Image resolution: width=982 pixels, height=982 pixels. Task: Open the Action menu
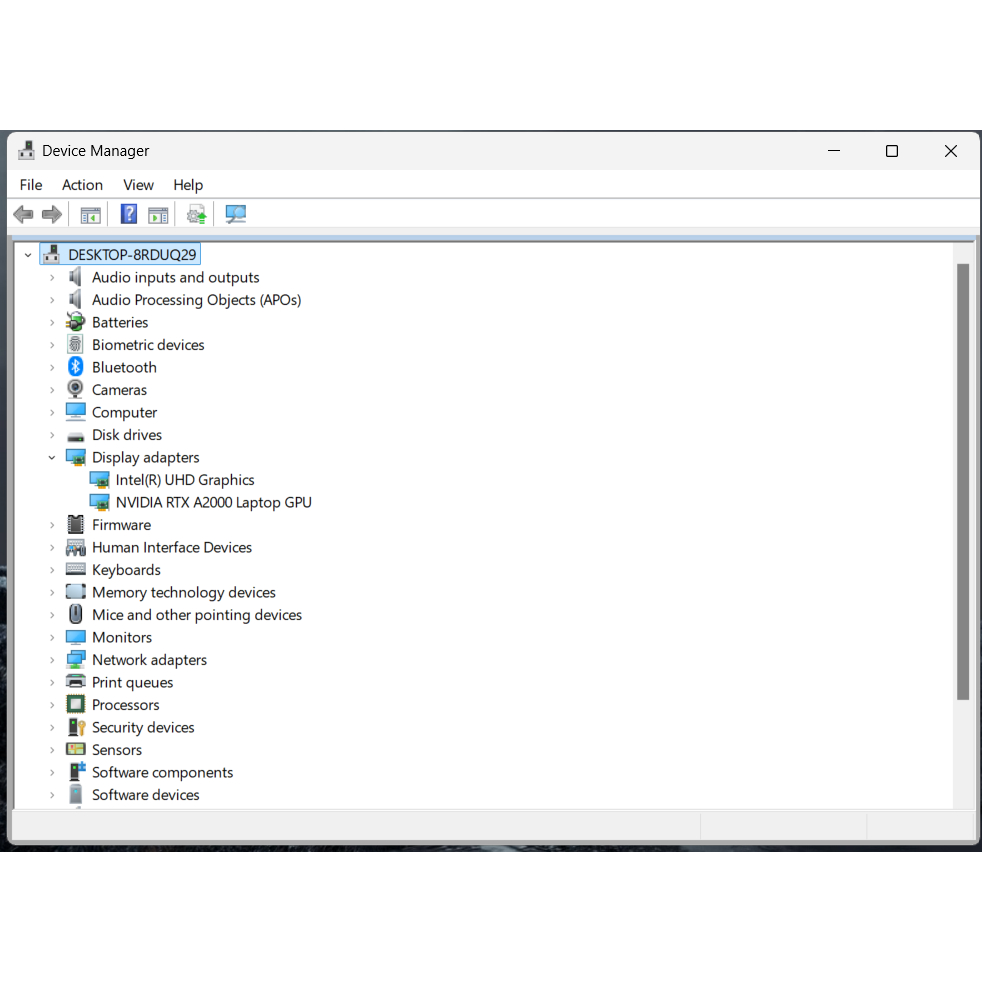82,185
